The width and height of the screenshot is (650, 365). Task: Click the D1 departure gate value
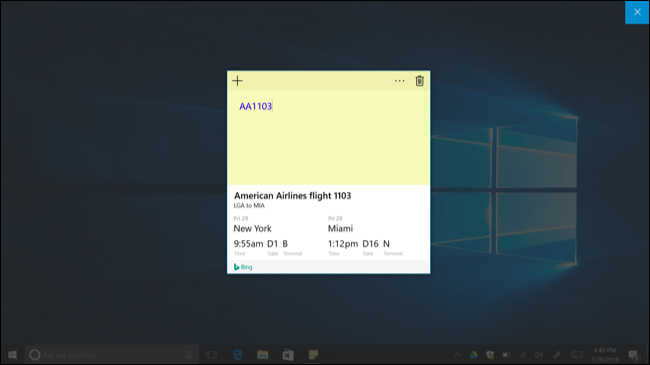click(272, 244)
